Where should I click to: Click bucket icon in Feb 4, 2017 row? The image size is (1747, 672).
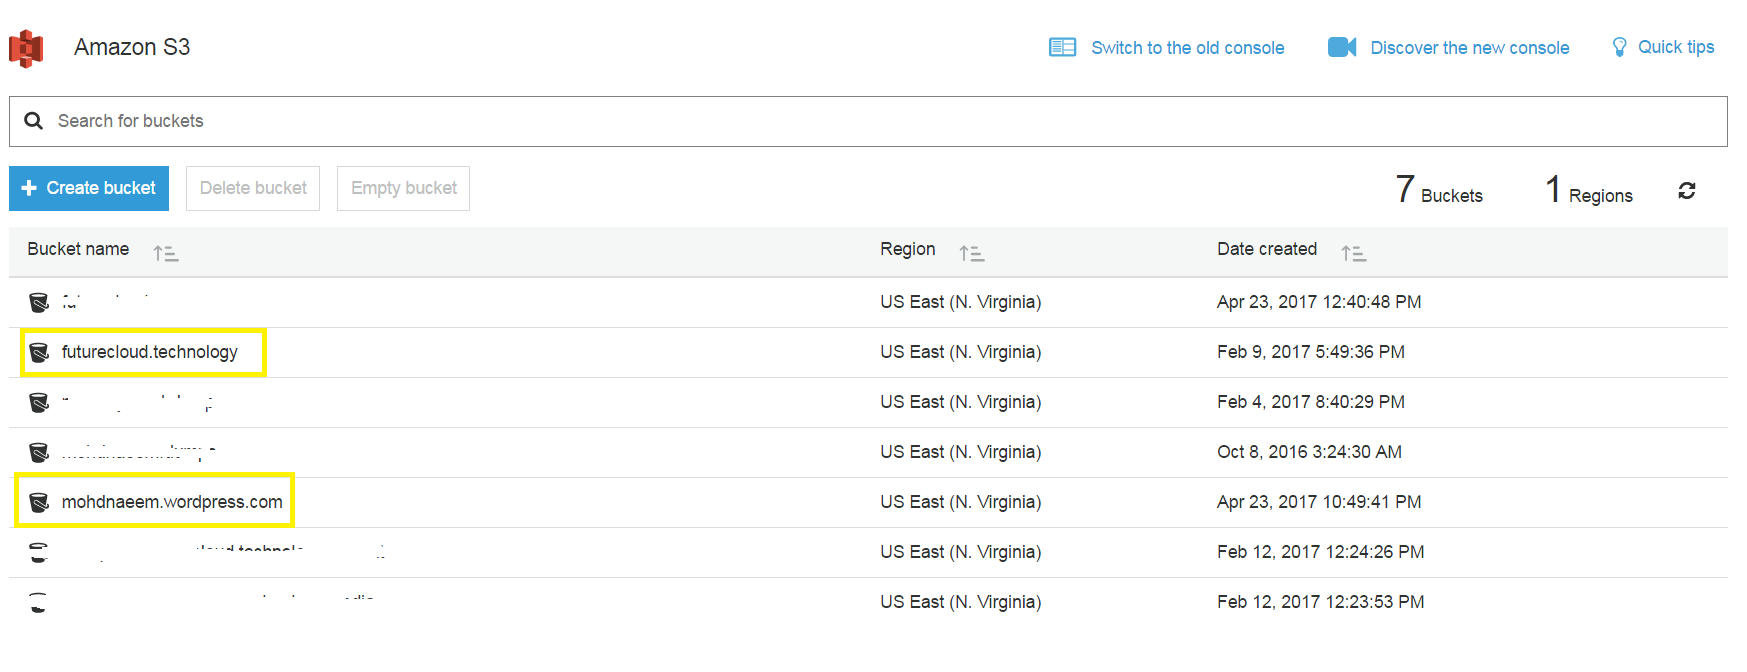tap(39, 402)
